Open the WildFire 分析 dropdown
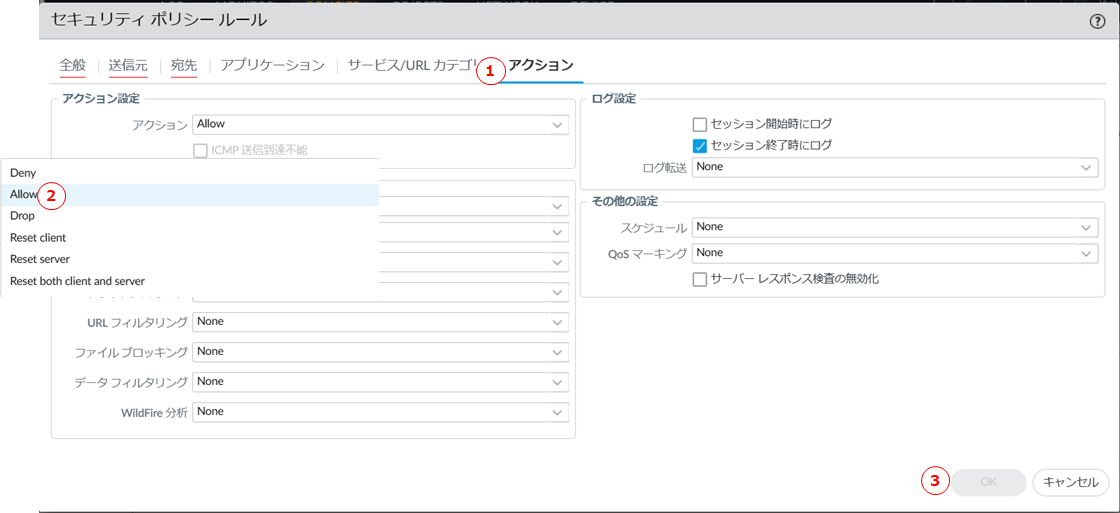 coord(380,412)
